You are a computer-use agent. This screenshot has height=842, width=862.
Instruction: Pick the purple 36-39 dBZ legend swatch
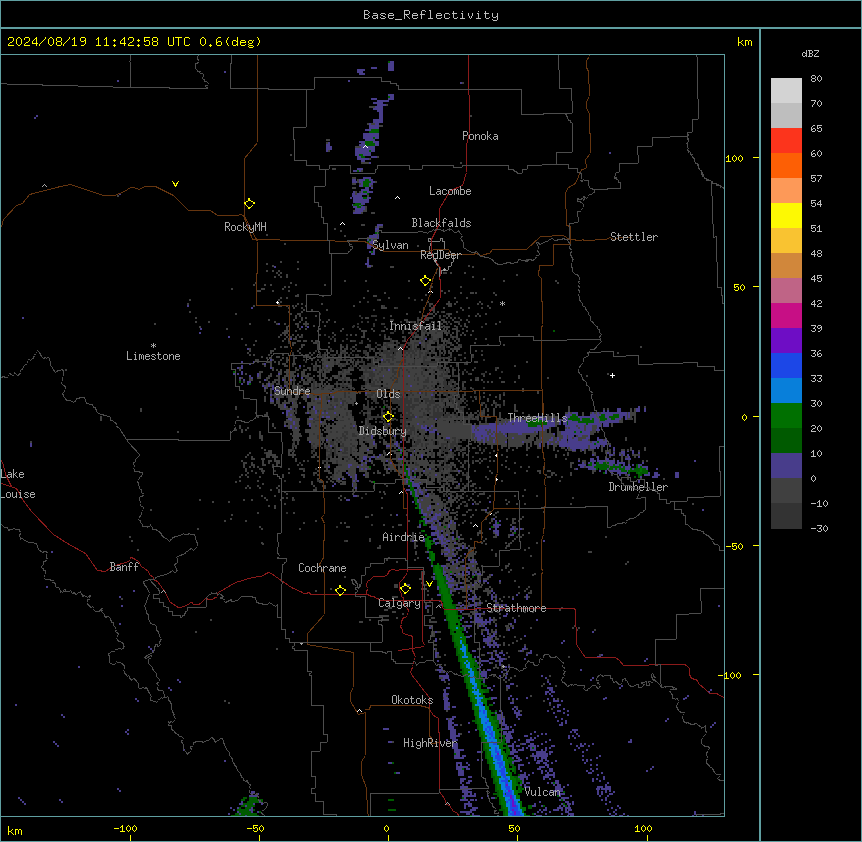[786, 341]
